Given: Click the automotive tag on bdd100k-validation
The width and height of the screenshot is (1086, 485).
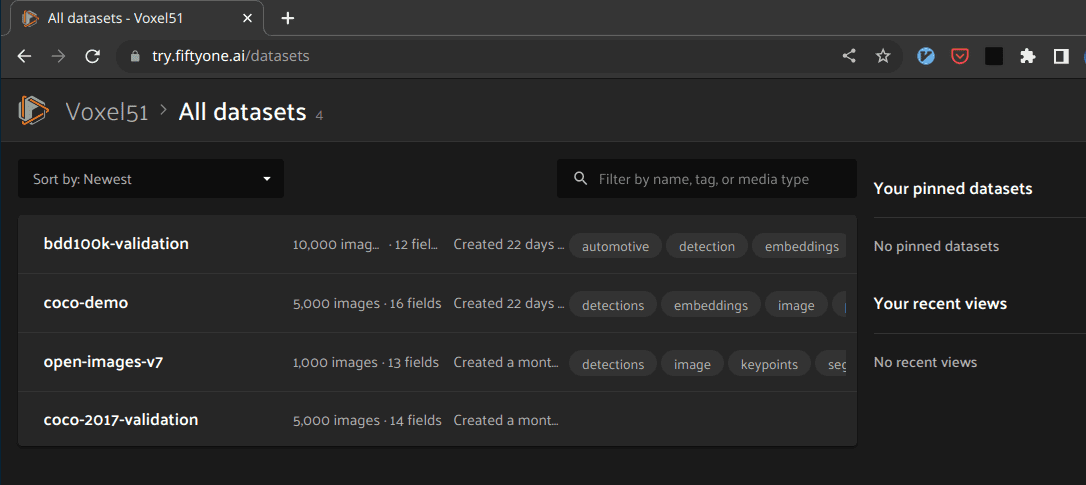Looking at the screenshot, I should (x=616, y=246).
